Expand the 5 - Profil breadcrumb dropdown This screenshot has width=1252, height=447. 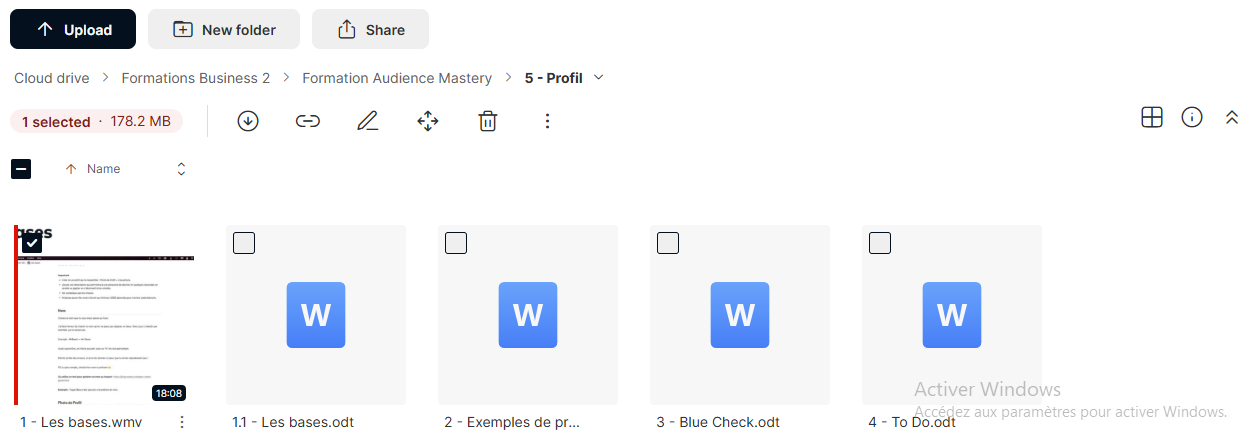point(599,78)
